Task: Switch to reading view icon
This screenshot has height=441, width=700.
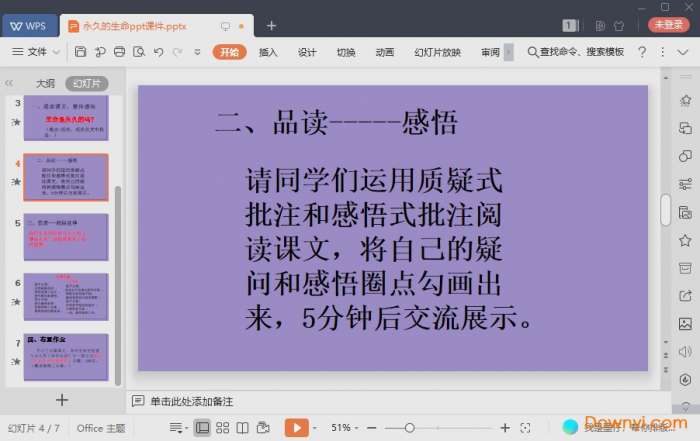Action: 242,428
